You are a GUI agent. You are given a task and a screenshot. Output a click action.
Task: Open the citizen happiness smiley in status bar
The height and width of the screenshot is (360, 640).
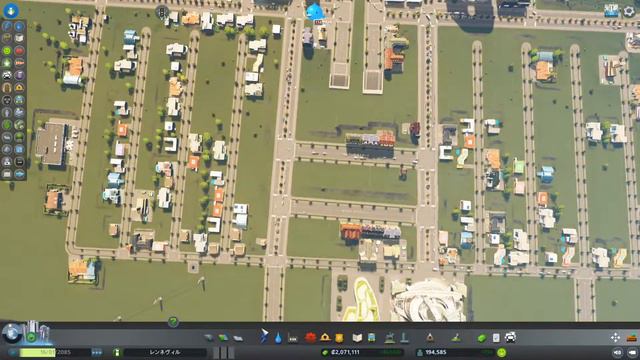pyautogui.click(x=502, y=352)
